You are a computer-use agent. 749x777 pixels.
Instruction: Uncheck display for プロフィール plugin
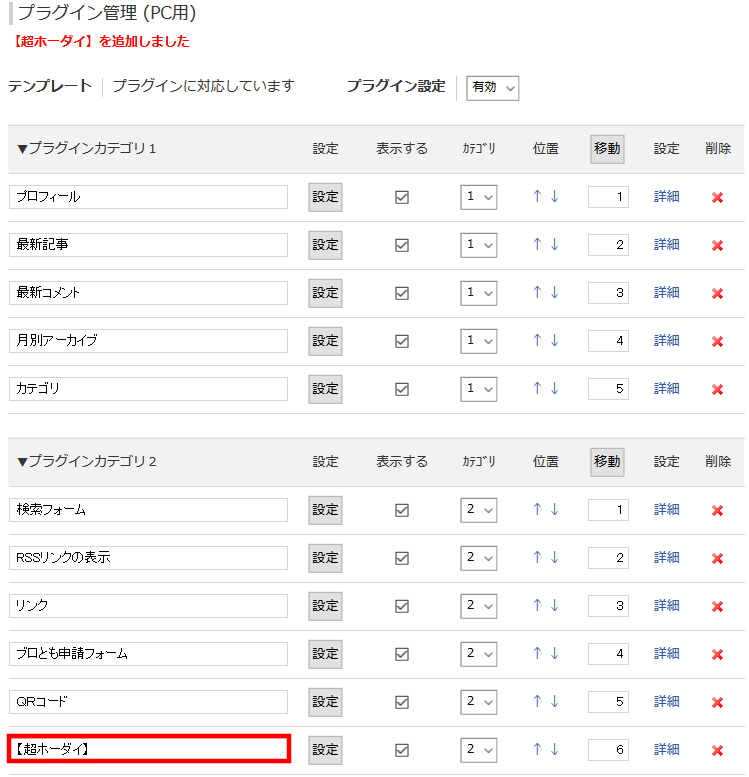(402, 197)
